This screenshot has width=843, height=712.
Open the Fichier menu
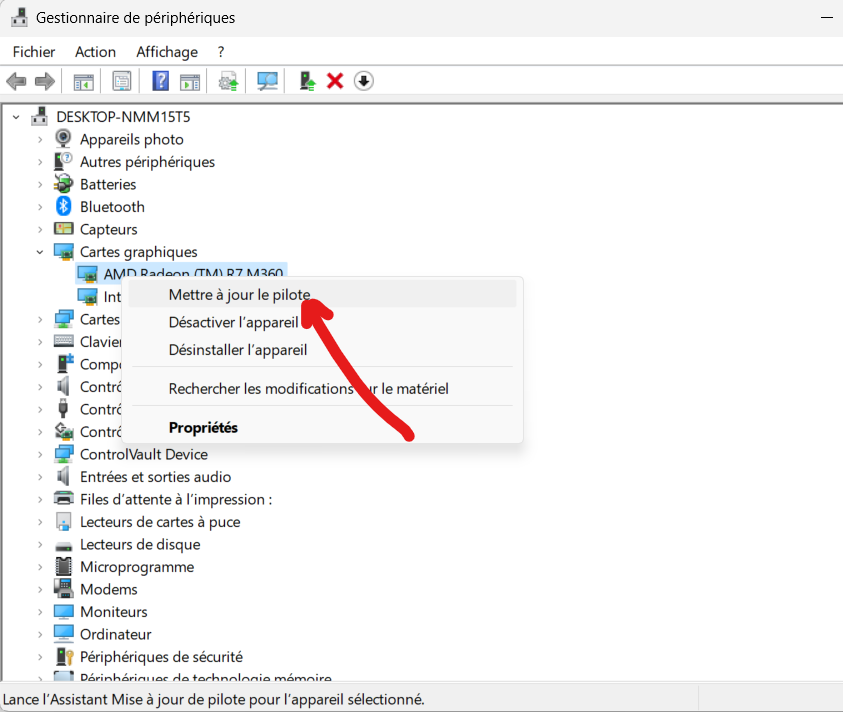pos(33,51)
